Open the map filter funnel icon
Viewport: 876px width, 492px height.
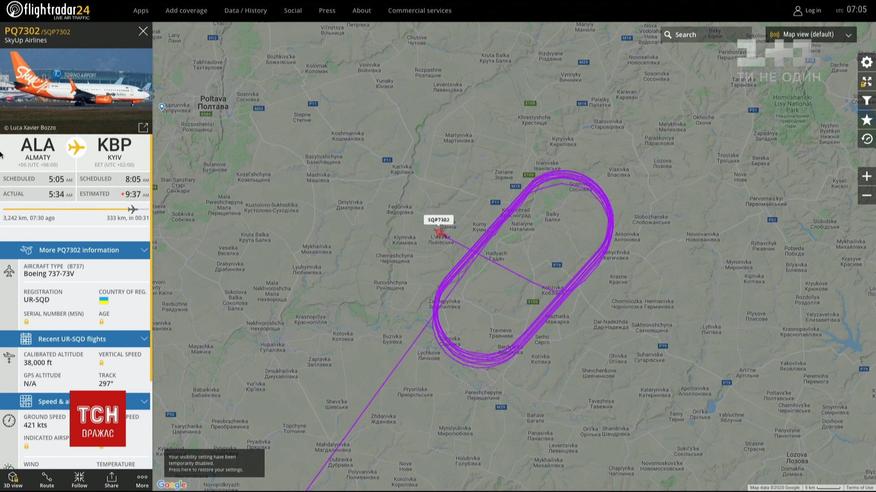867,101
